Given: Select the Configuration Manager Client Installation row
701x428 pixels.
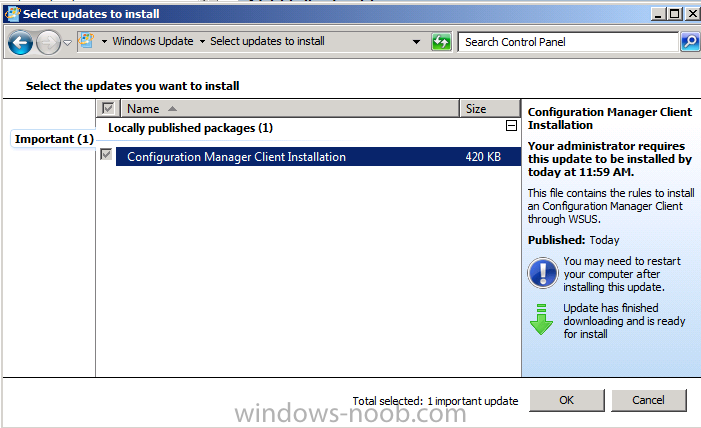Looking at the screenshot, I should pyautogui.click(x=318, y=157).
